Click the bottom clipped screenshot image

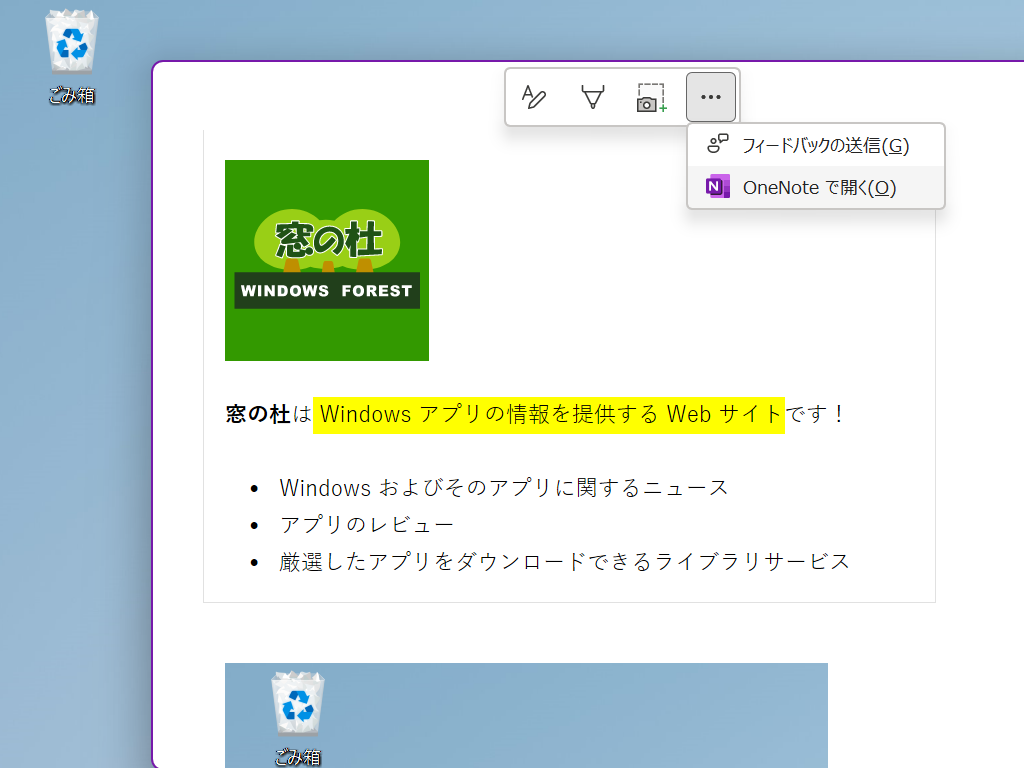(x=526, y=715)
